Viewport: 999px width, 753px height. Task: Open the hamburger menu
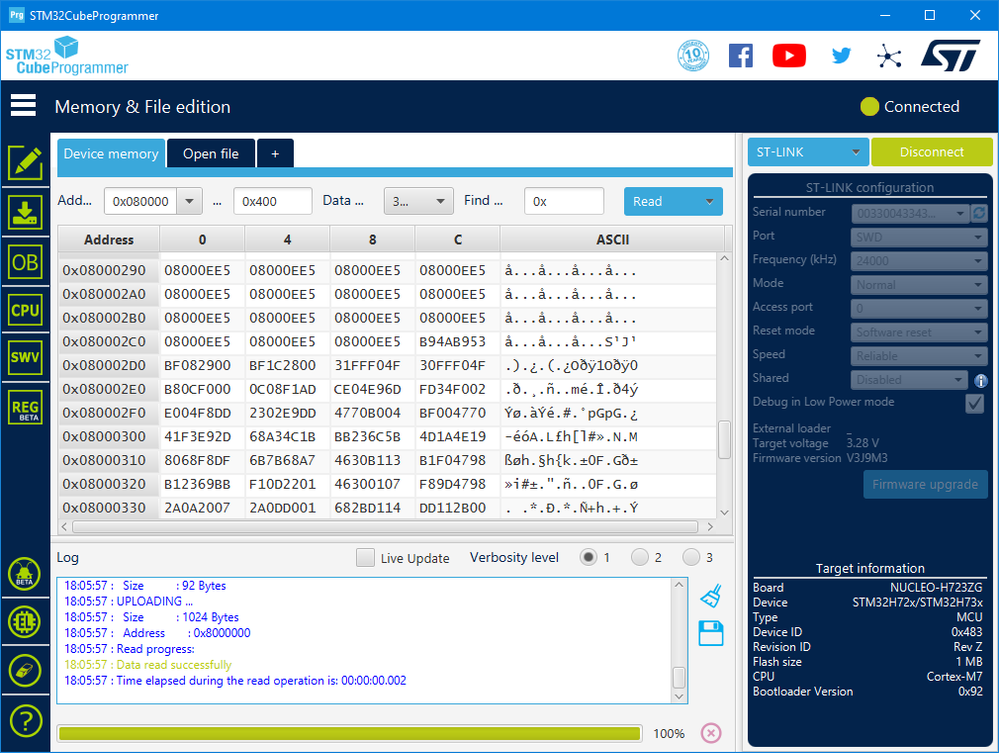(x=23, y=106)
